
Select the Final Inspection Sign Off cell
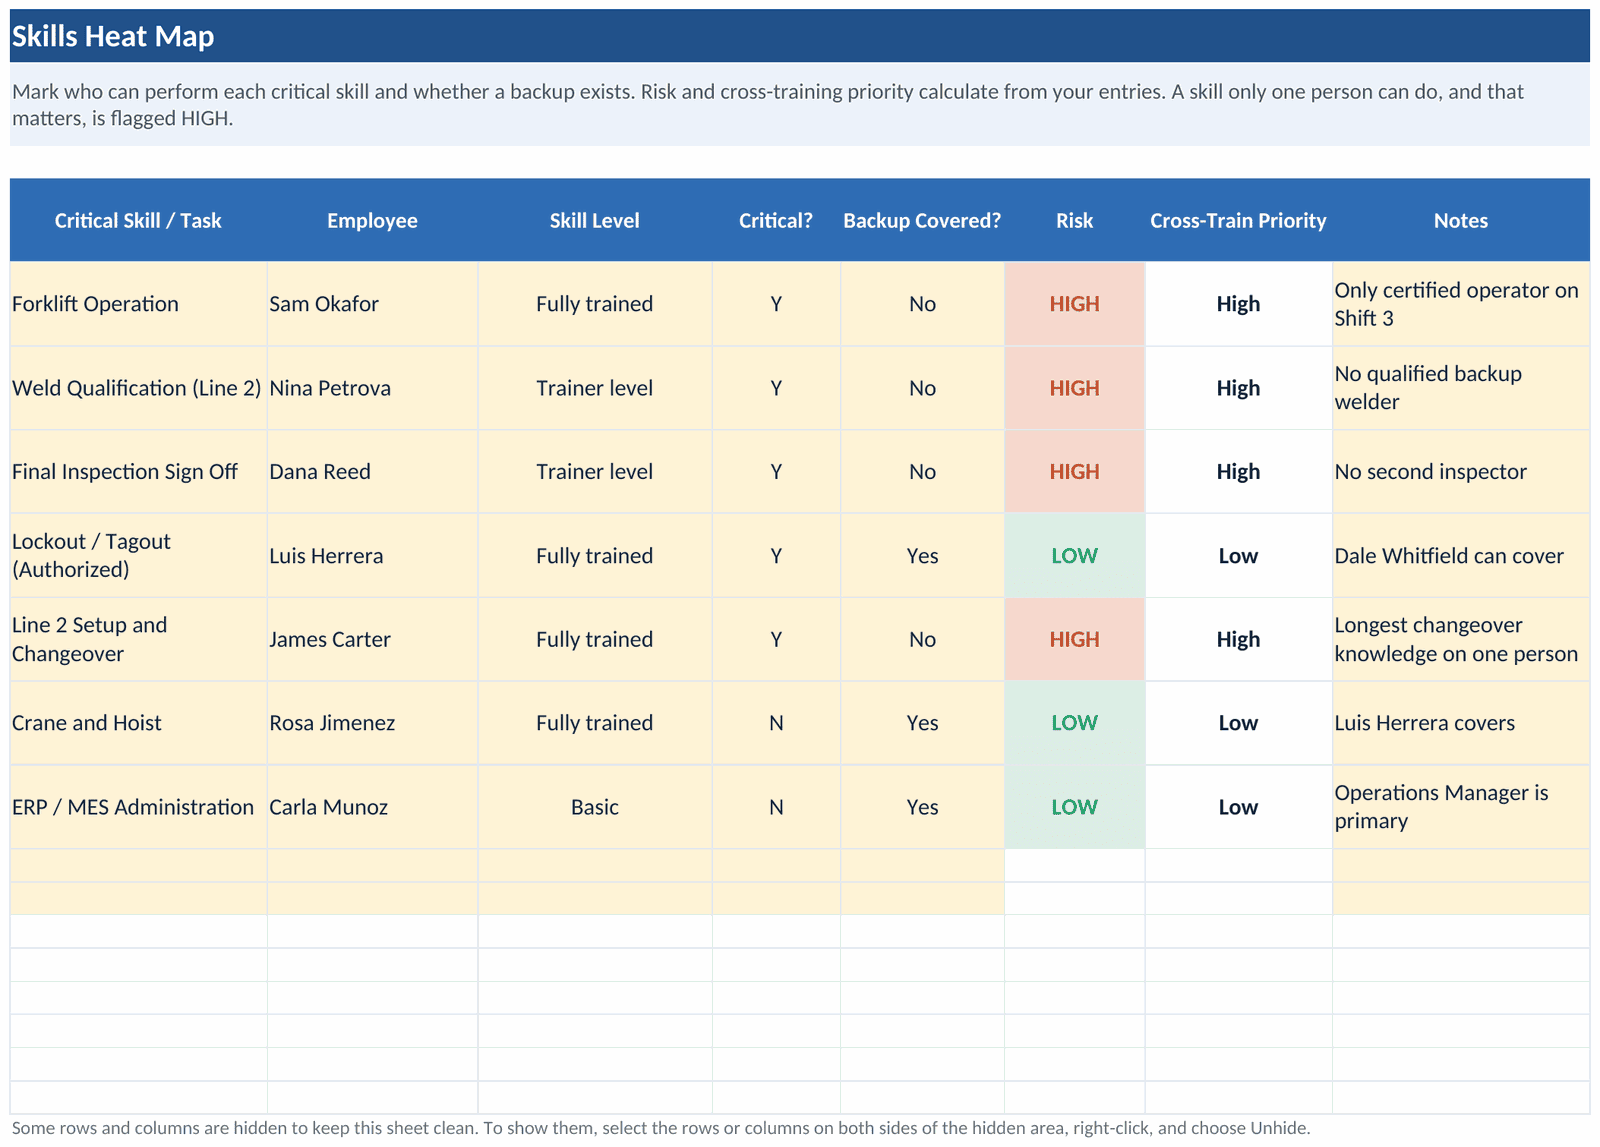coord(138,472)
